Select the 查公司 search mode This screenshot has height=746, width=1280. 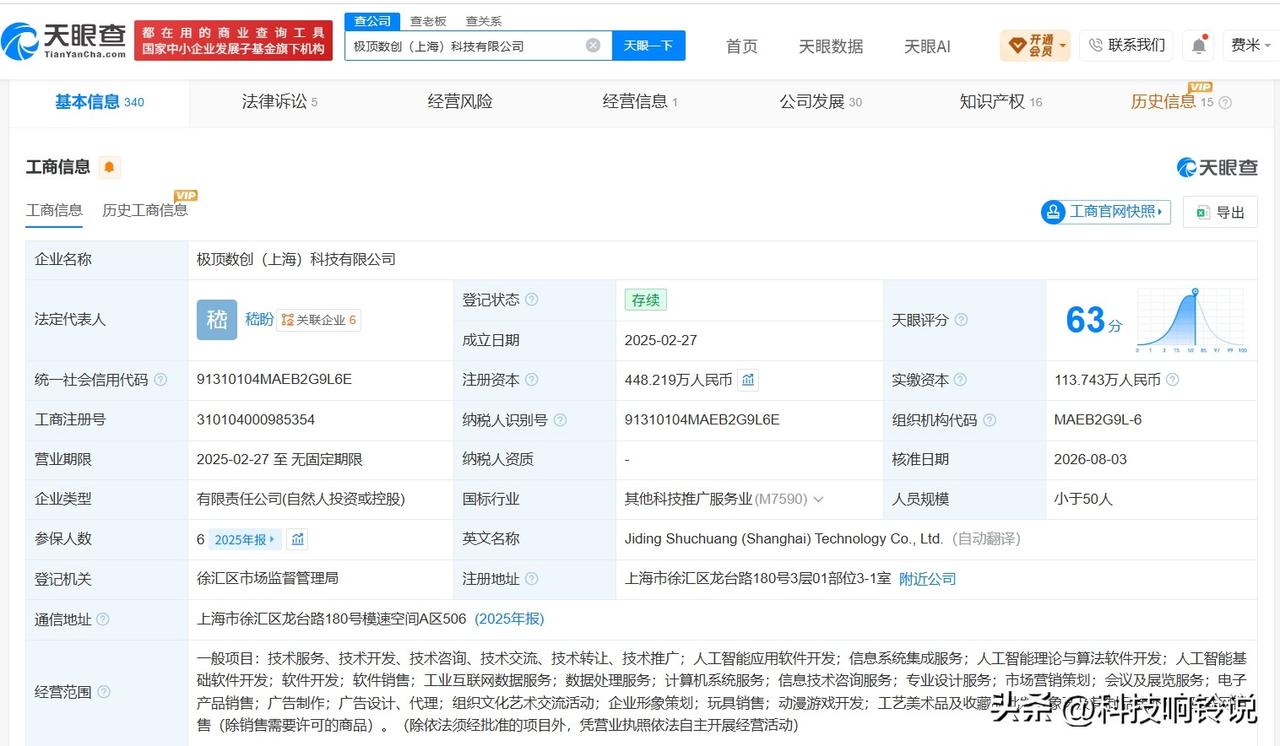coord(373,21)
